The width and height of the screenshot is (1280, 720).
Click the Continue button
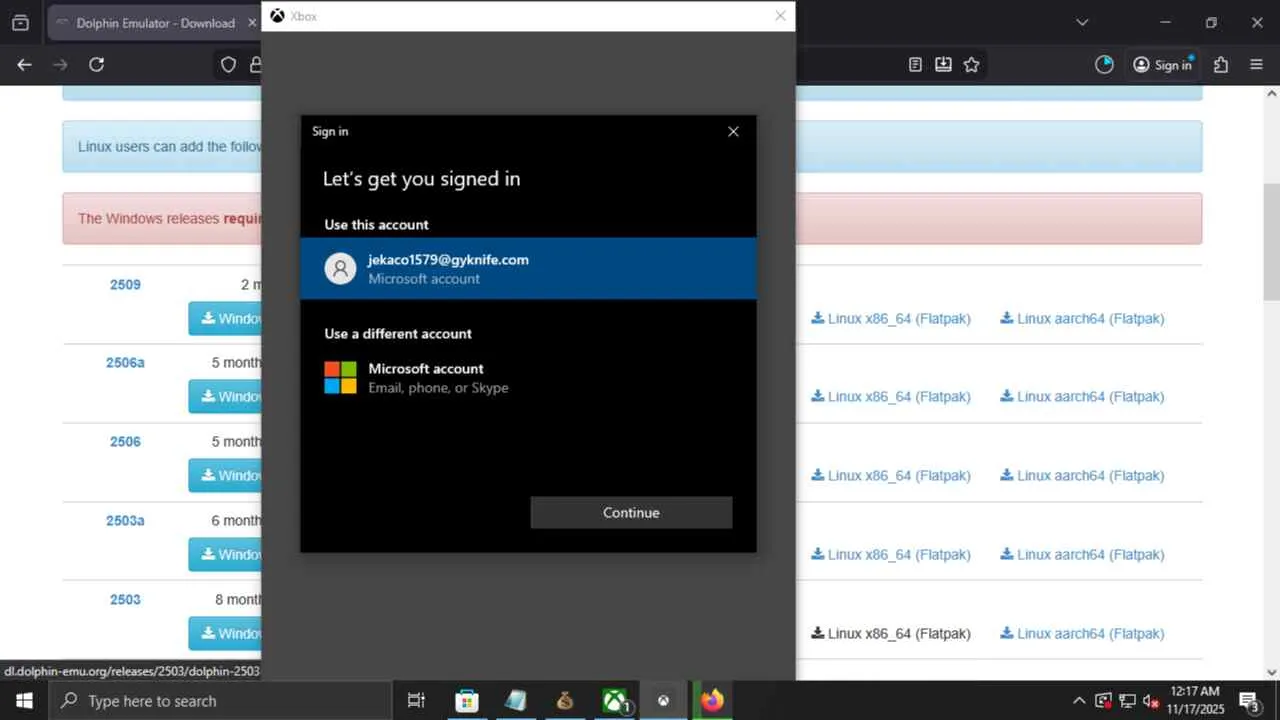coord(631,512)
